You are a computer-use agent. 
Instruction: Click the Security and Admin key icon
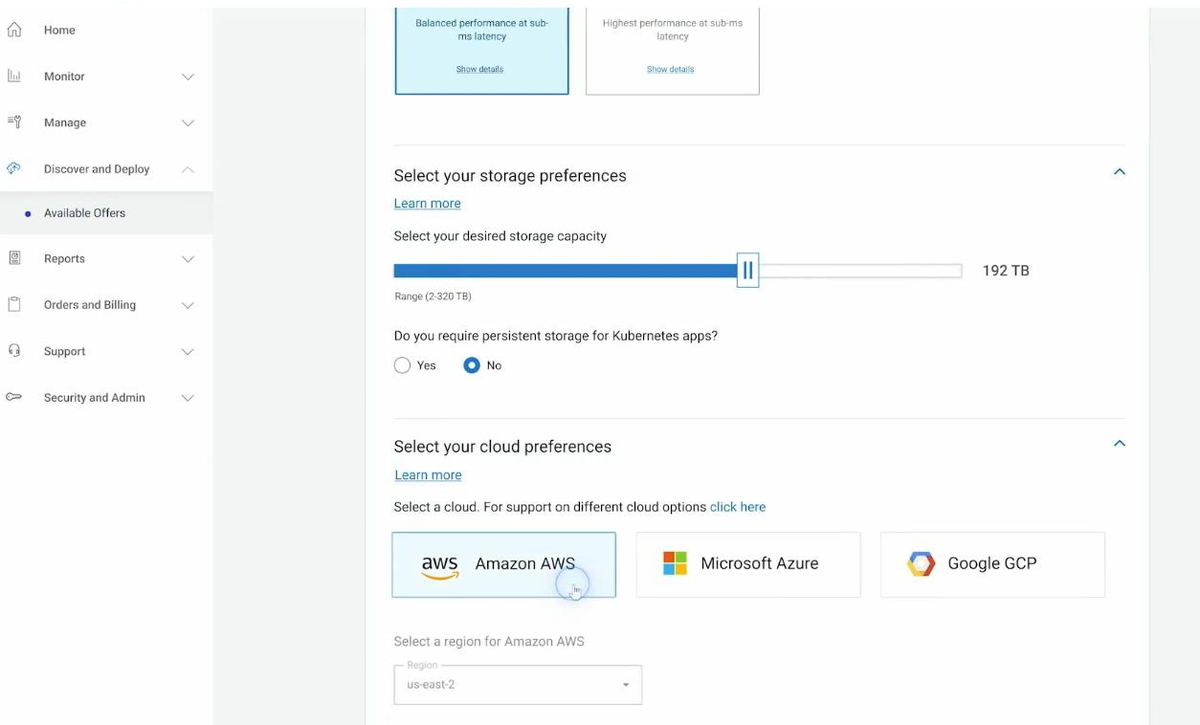[x=14, y=397]
